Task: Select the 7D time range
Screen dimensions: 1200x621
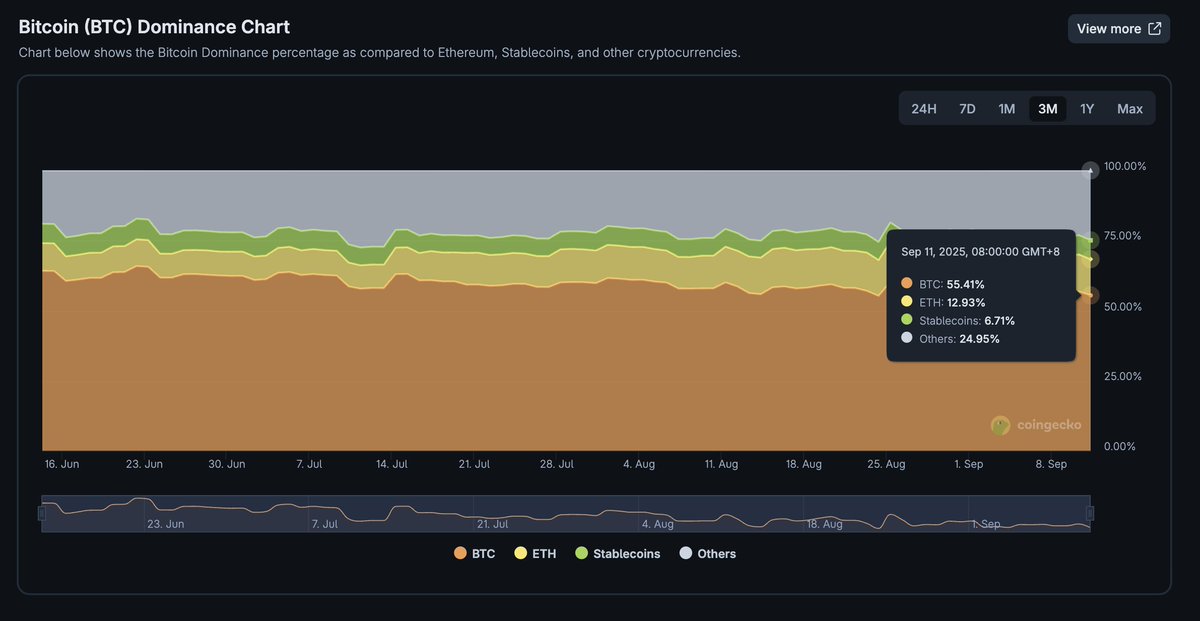Action: (967, 109)
